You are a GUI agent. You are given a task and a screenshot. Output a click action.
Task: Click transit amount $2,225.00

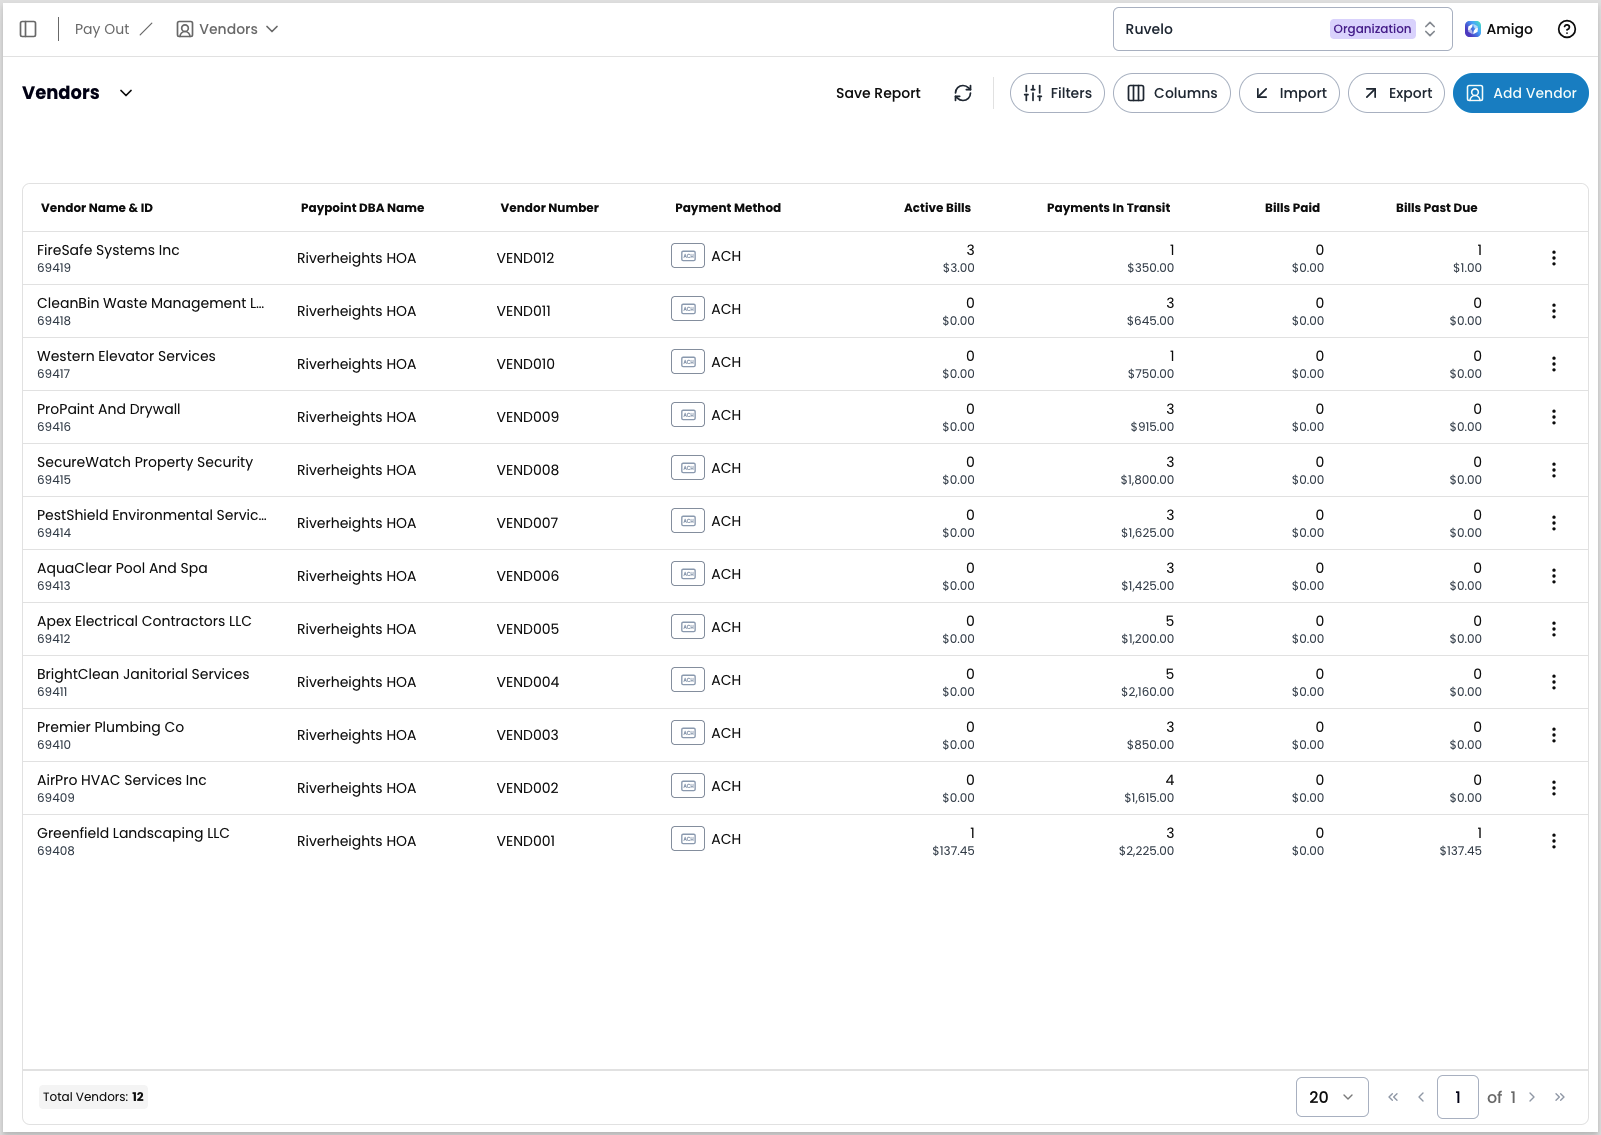click(x=1146, y=851)
